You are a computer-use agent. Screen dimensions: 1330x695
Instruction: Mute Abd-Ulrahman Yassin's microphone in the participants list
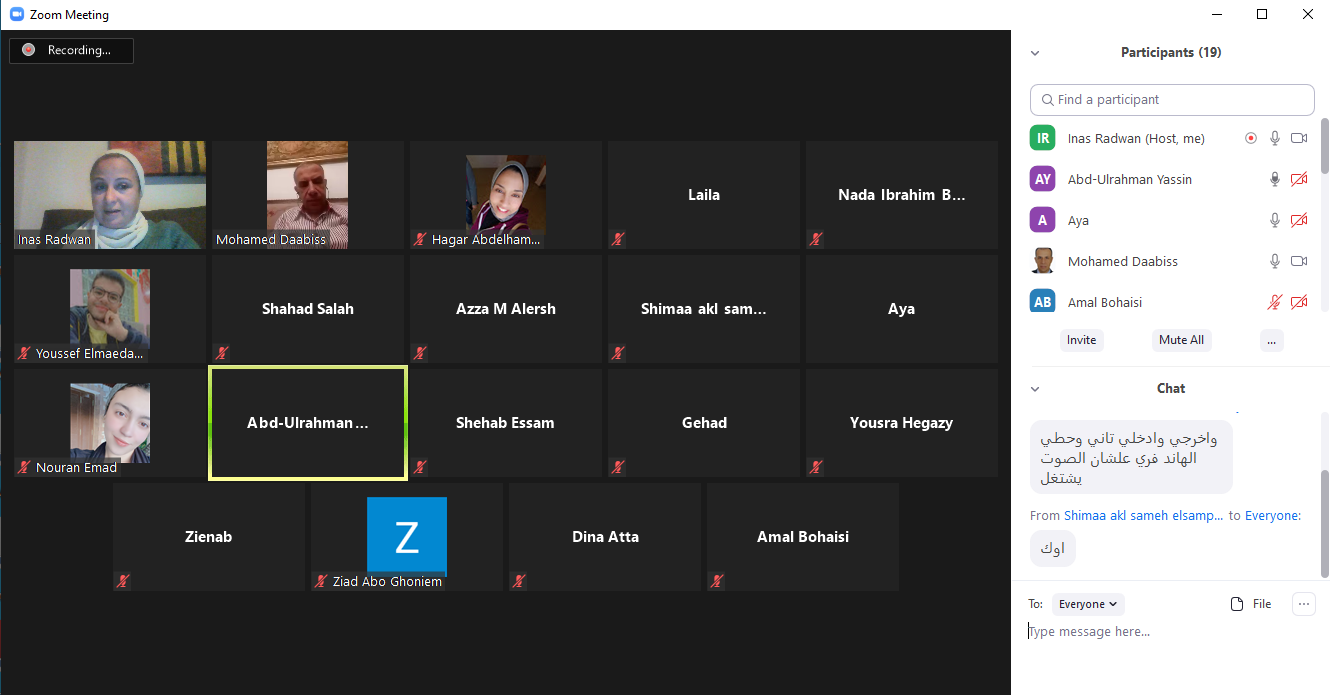click(1275, 180)
